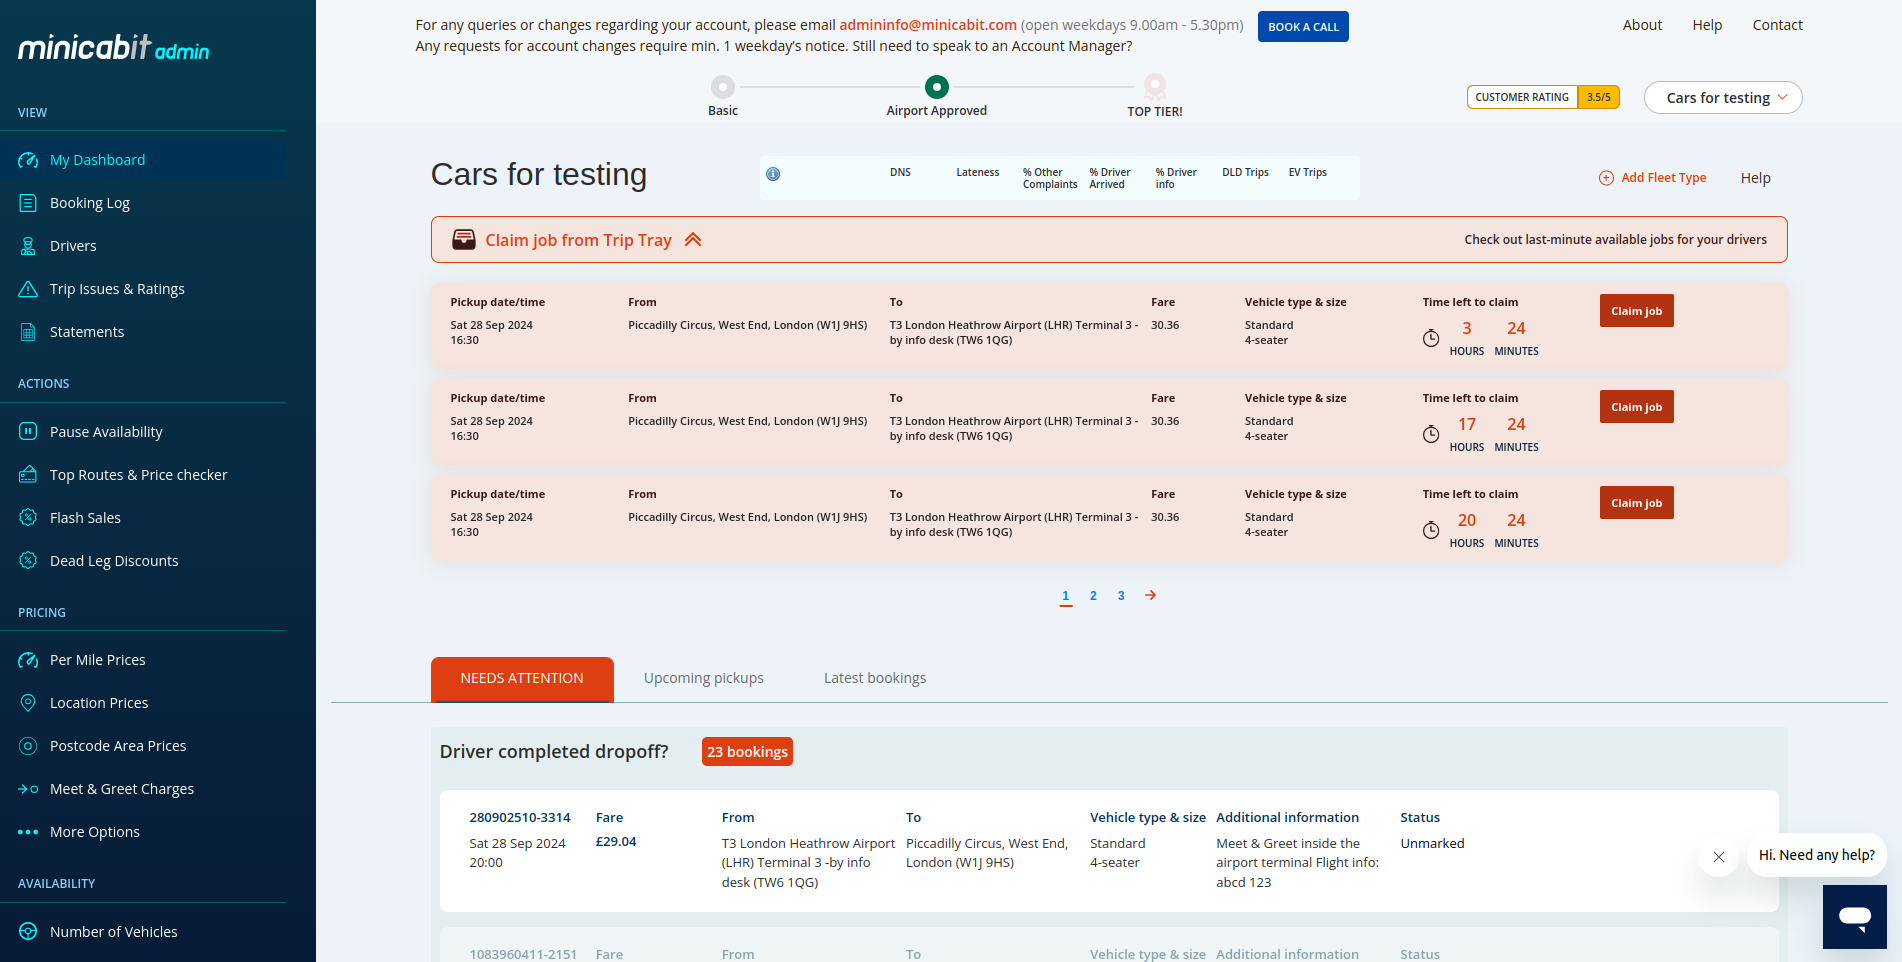Open the Cars for testing fleet dropdown
Image resolution: width=1902 pixels, height=962 pixels.
[x=1723, y=98]
